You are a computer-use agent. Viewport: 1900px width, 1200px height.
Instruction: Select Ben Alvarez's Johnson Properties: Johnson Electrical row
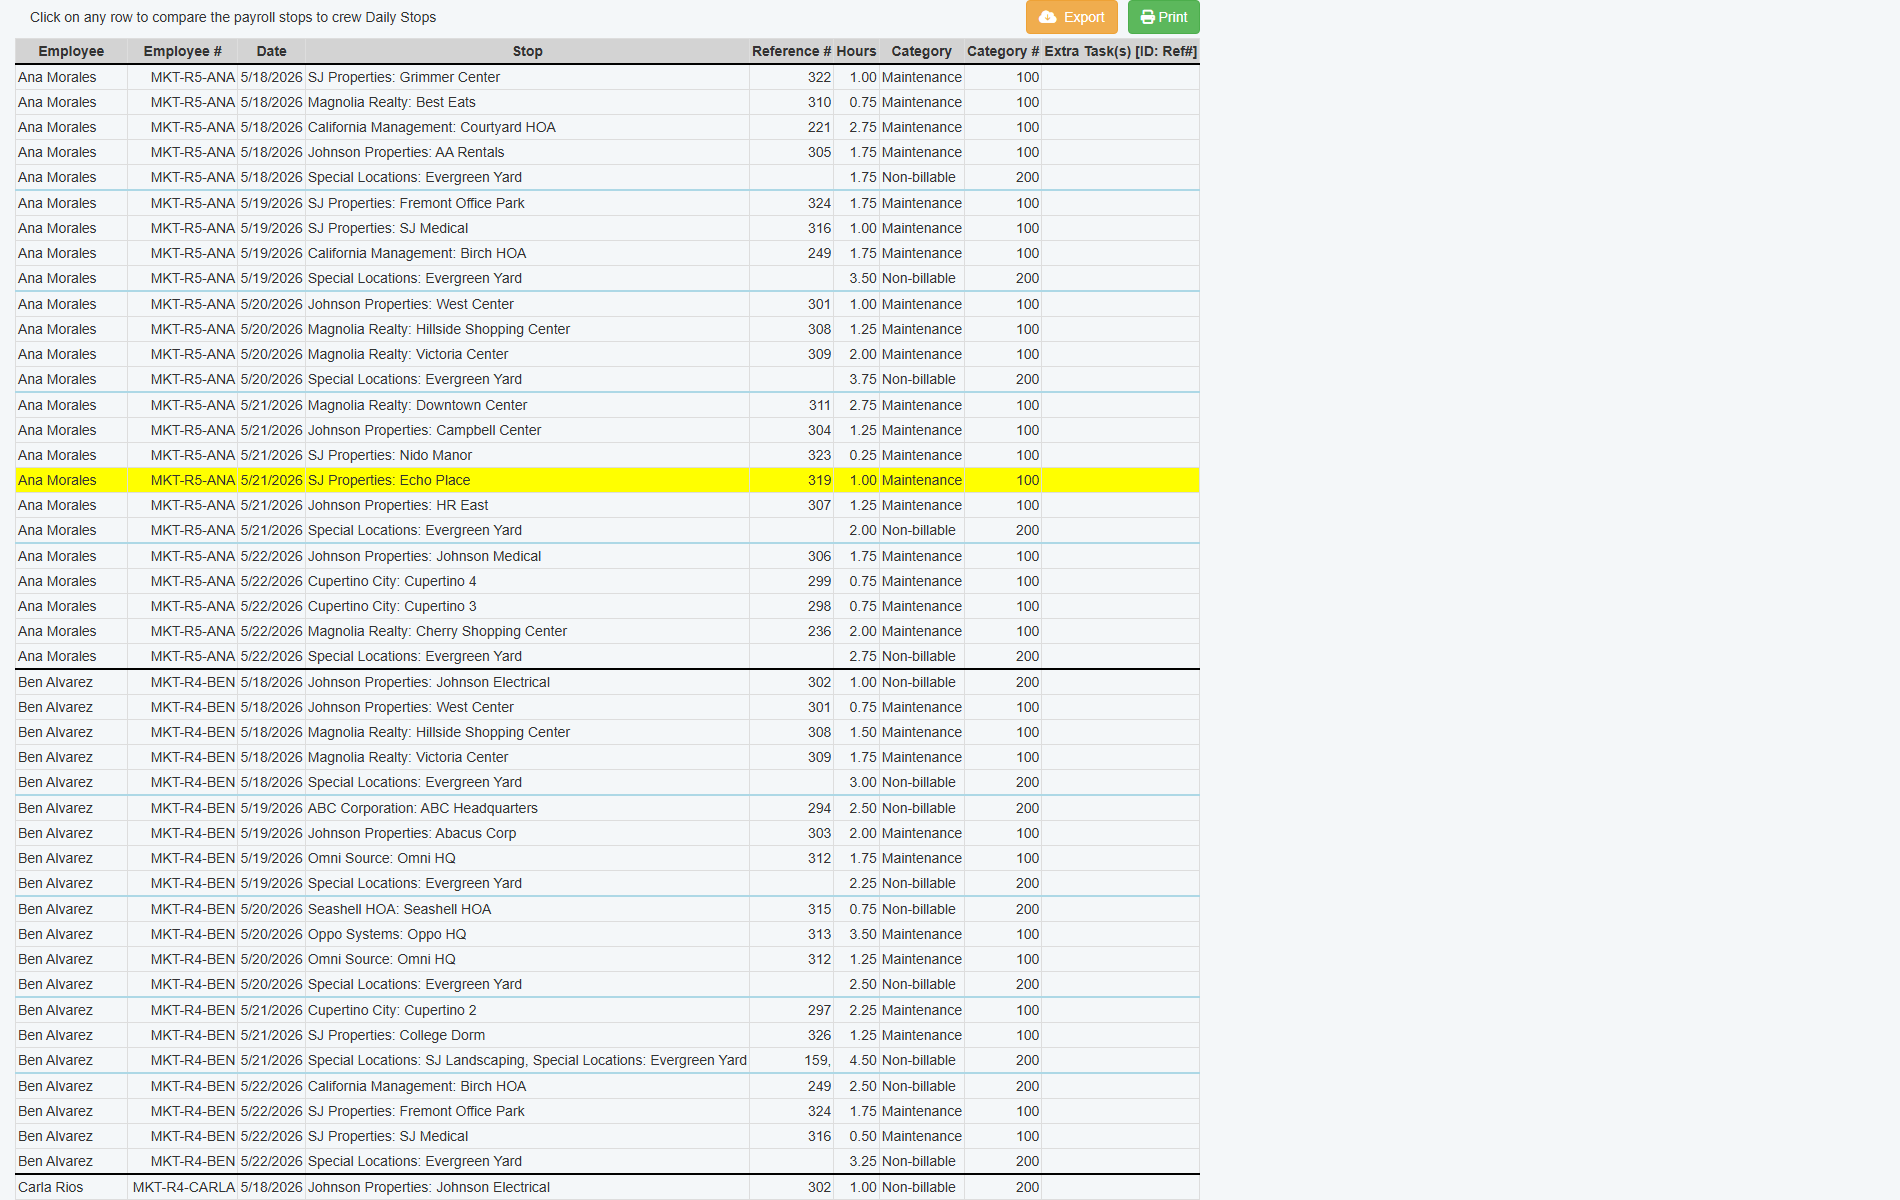pos(607,682)
